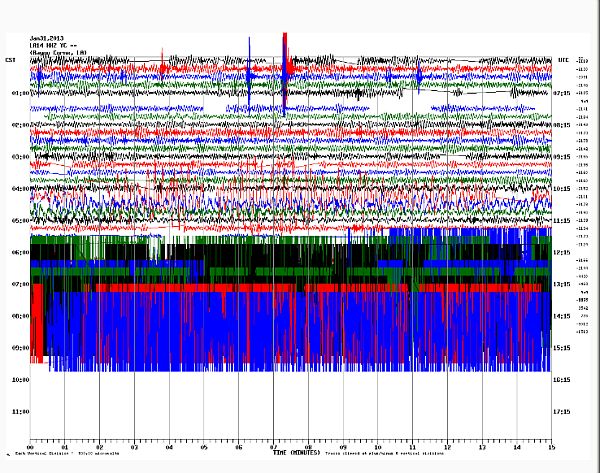This screenshot has width=600, height=473.
Task: Click the 06:00 CST time label
Action: (x=17, y=253)
